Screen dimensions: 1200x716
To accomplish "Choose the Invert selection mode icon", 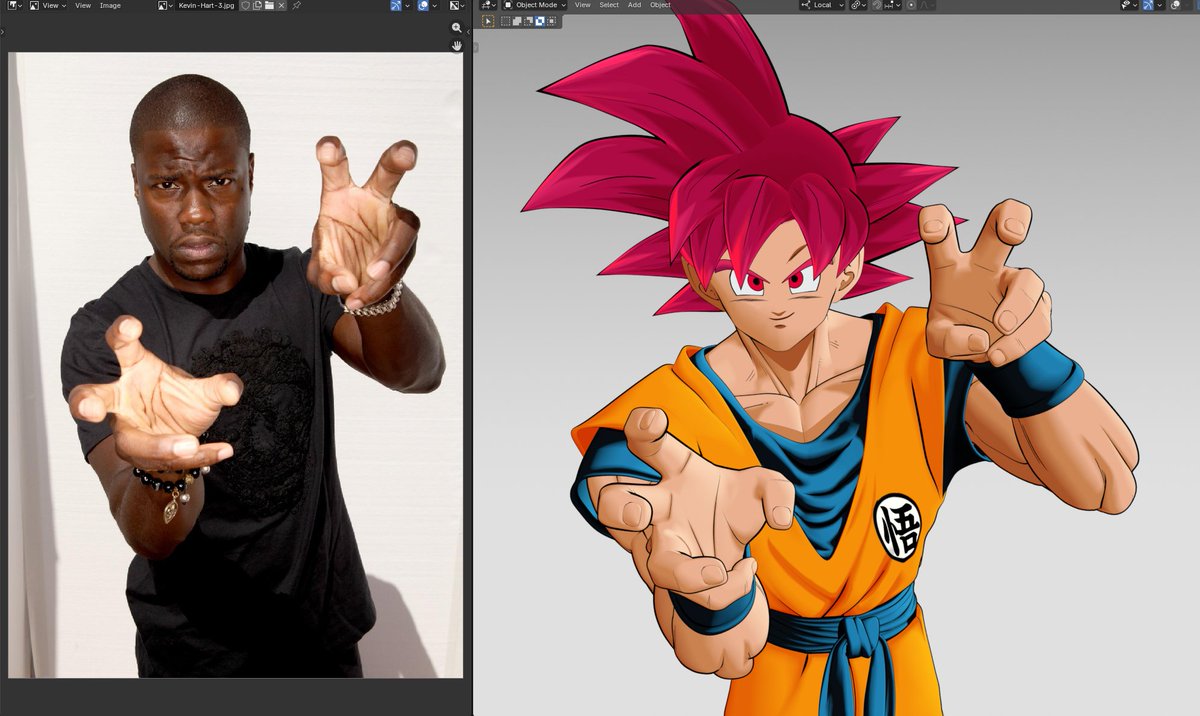I will [540, 21].
